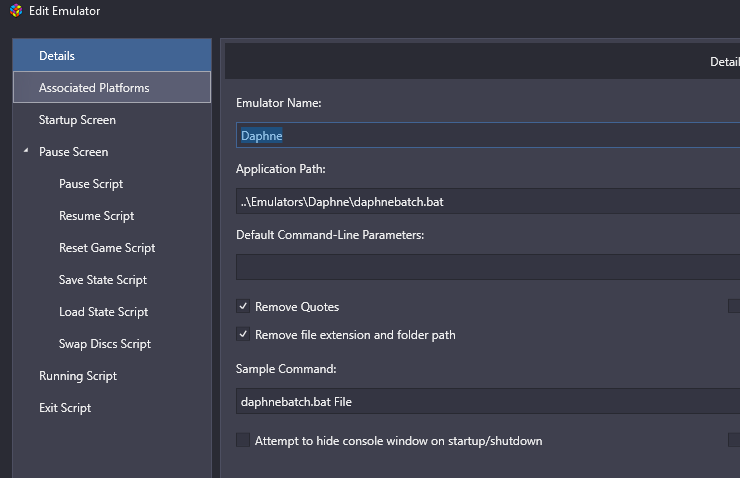
Task: Open Save State Script
Action: pyautogui.click(x=112, y=280)
